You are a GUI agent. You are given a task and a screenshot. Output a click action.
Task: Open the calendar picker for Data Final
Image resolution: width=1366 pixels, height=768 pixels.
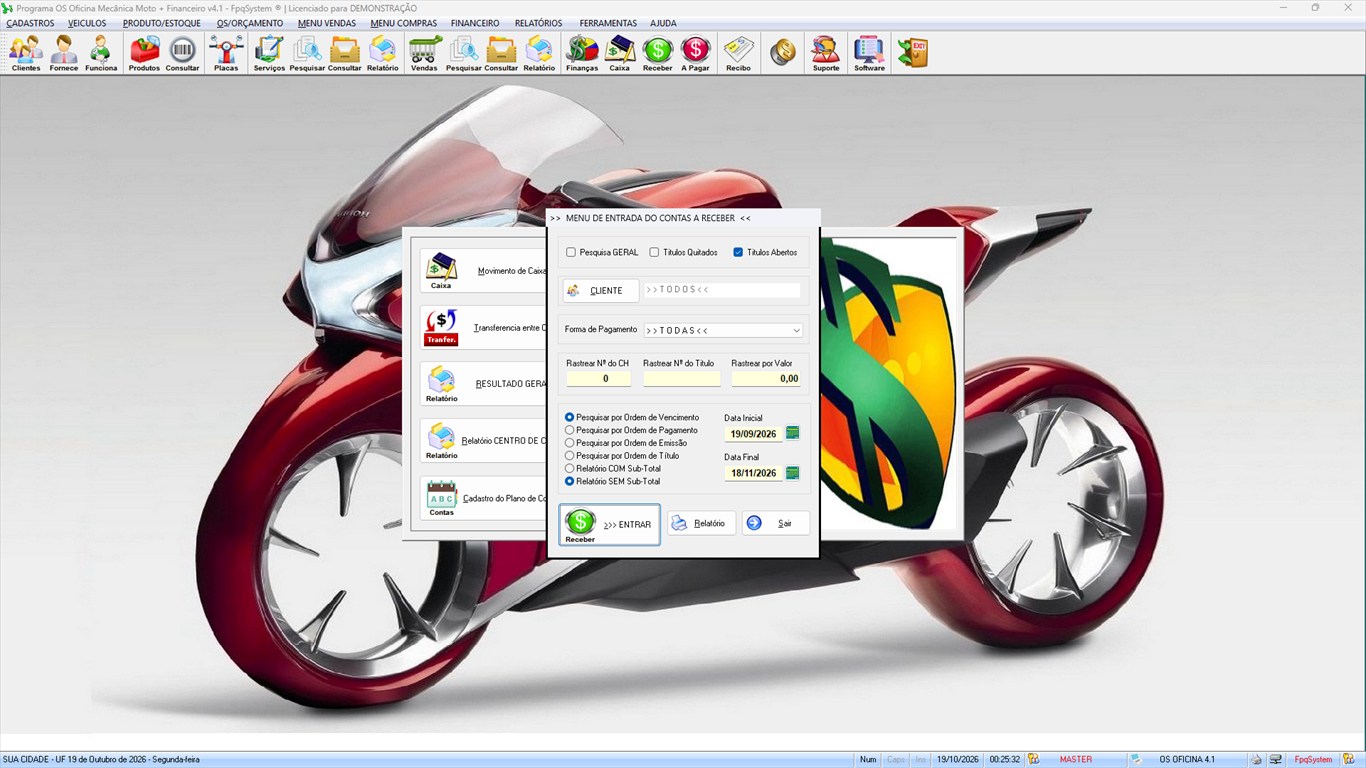793,472
